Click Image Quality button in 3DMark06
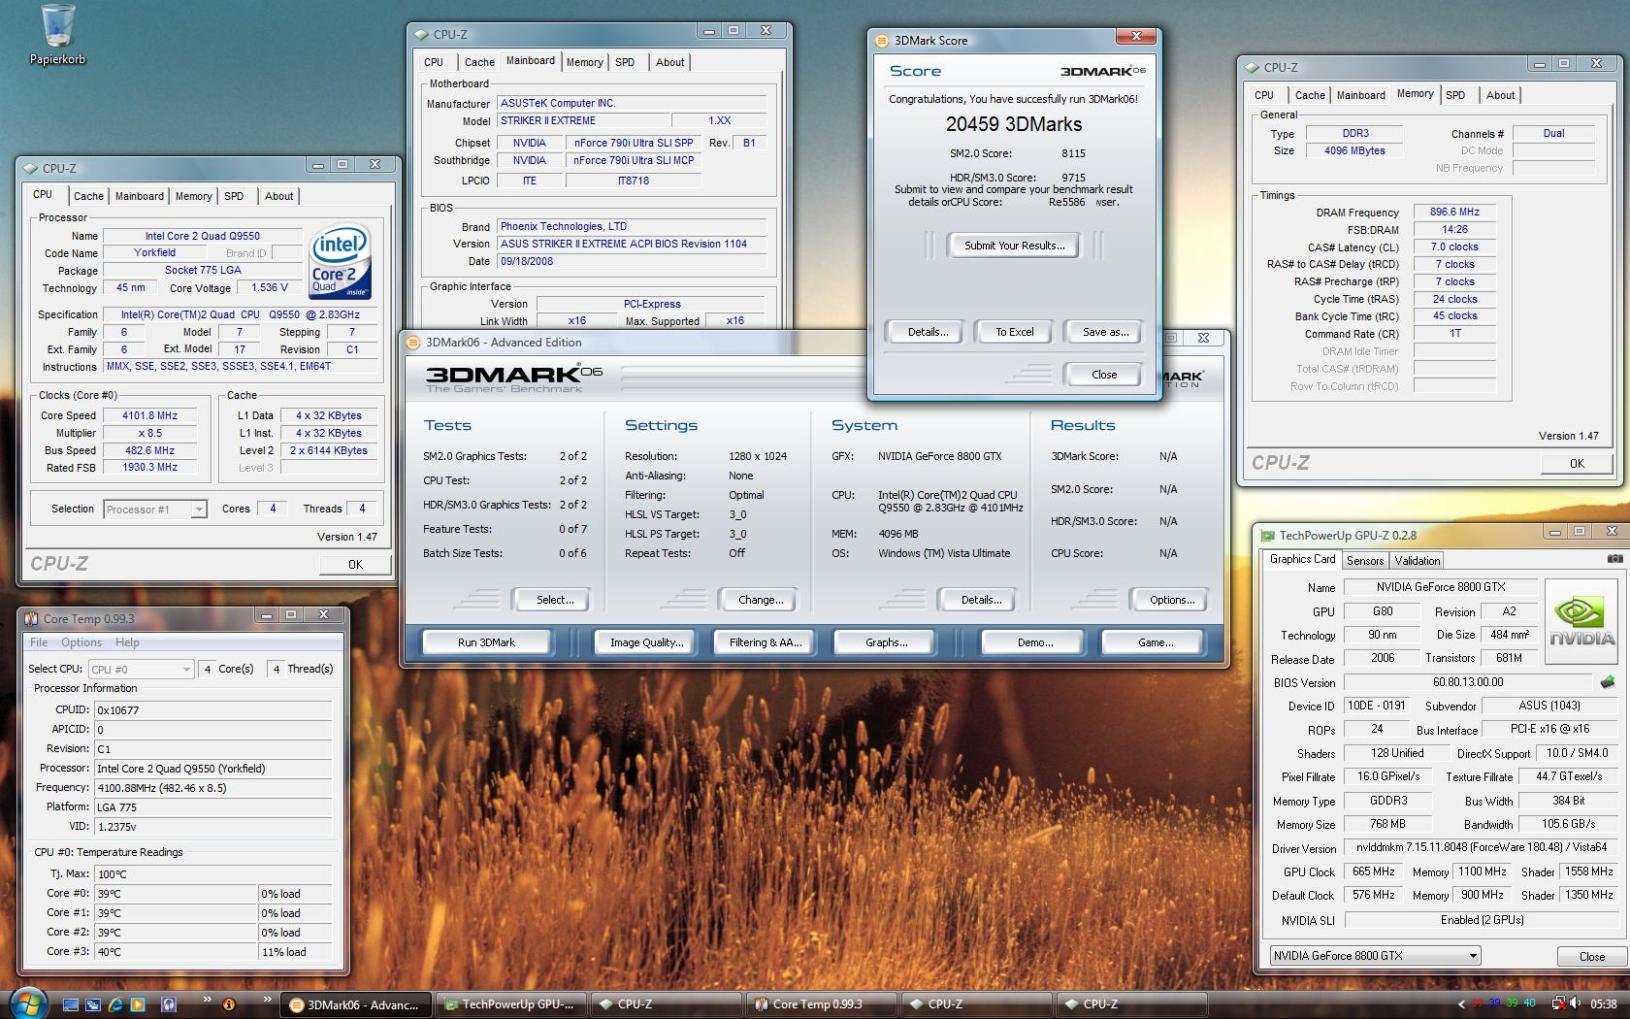 pyautogui.click(x=646, y=642)
